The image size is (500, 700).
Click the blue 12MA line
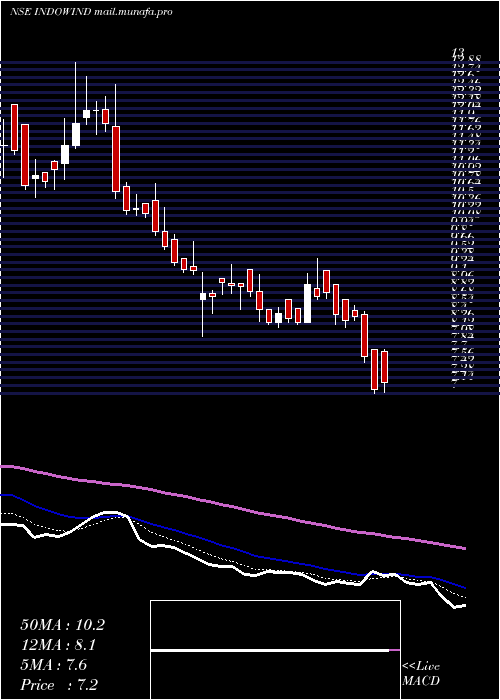click(x=232, y=547)
